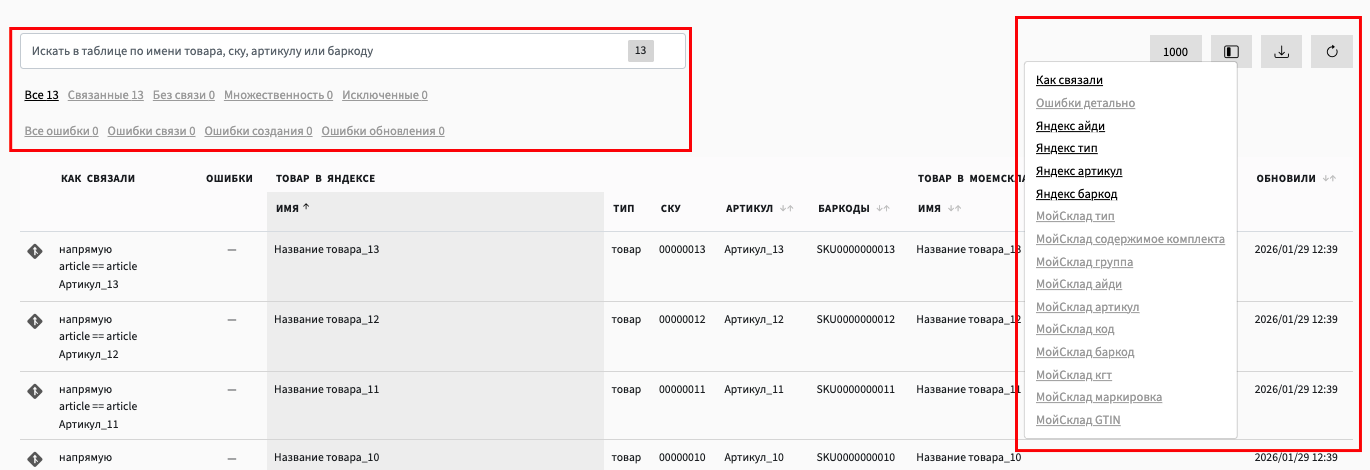Open the 1000 rows per page selector
1370x470 pixels.
tap(1176, 52)
